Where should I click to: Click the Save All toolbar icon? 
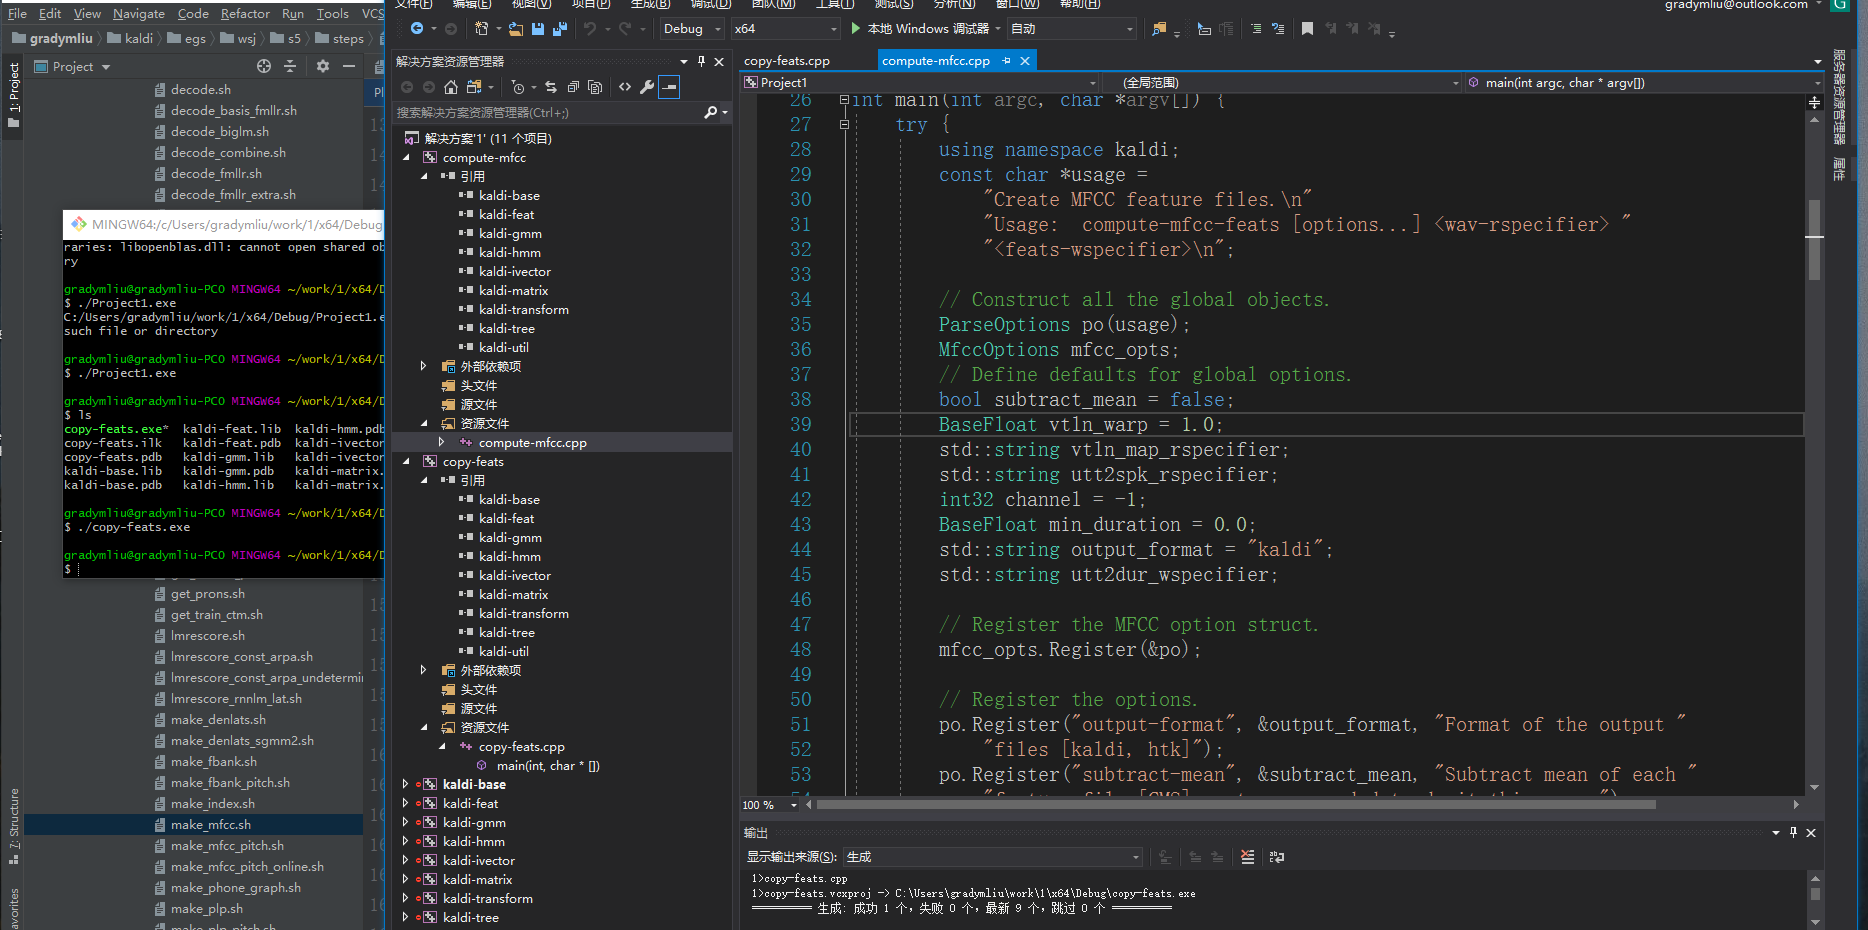tap(560, 29)
